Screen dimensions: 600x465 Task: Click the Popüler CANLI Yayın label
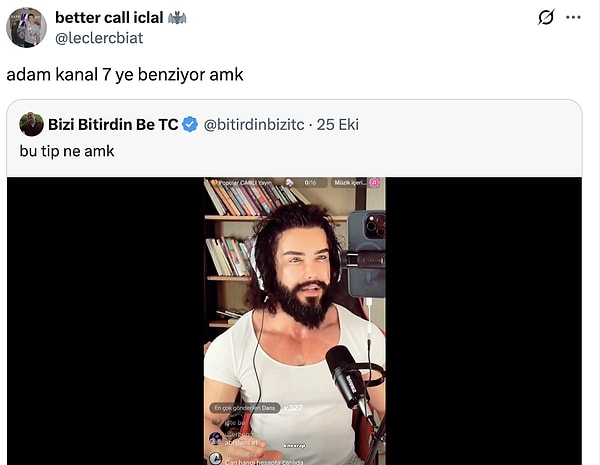pyautogui.click(x=244, y=183)
